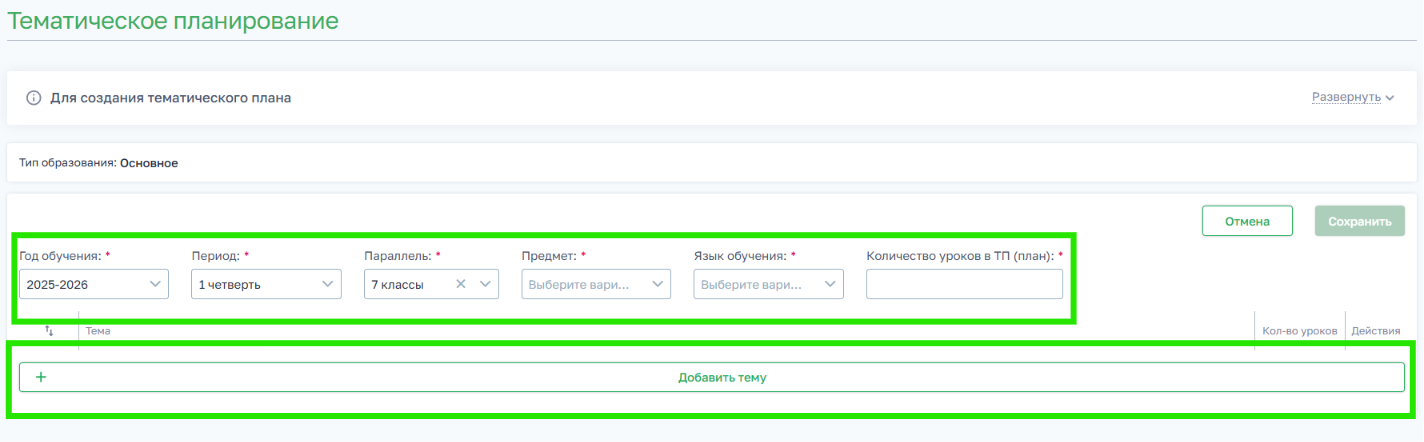Viewport: 1424px width, 442px height.
Task: Click the "Тип образования: Основное" text
Action: pos(99,162)
